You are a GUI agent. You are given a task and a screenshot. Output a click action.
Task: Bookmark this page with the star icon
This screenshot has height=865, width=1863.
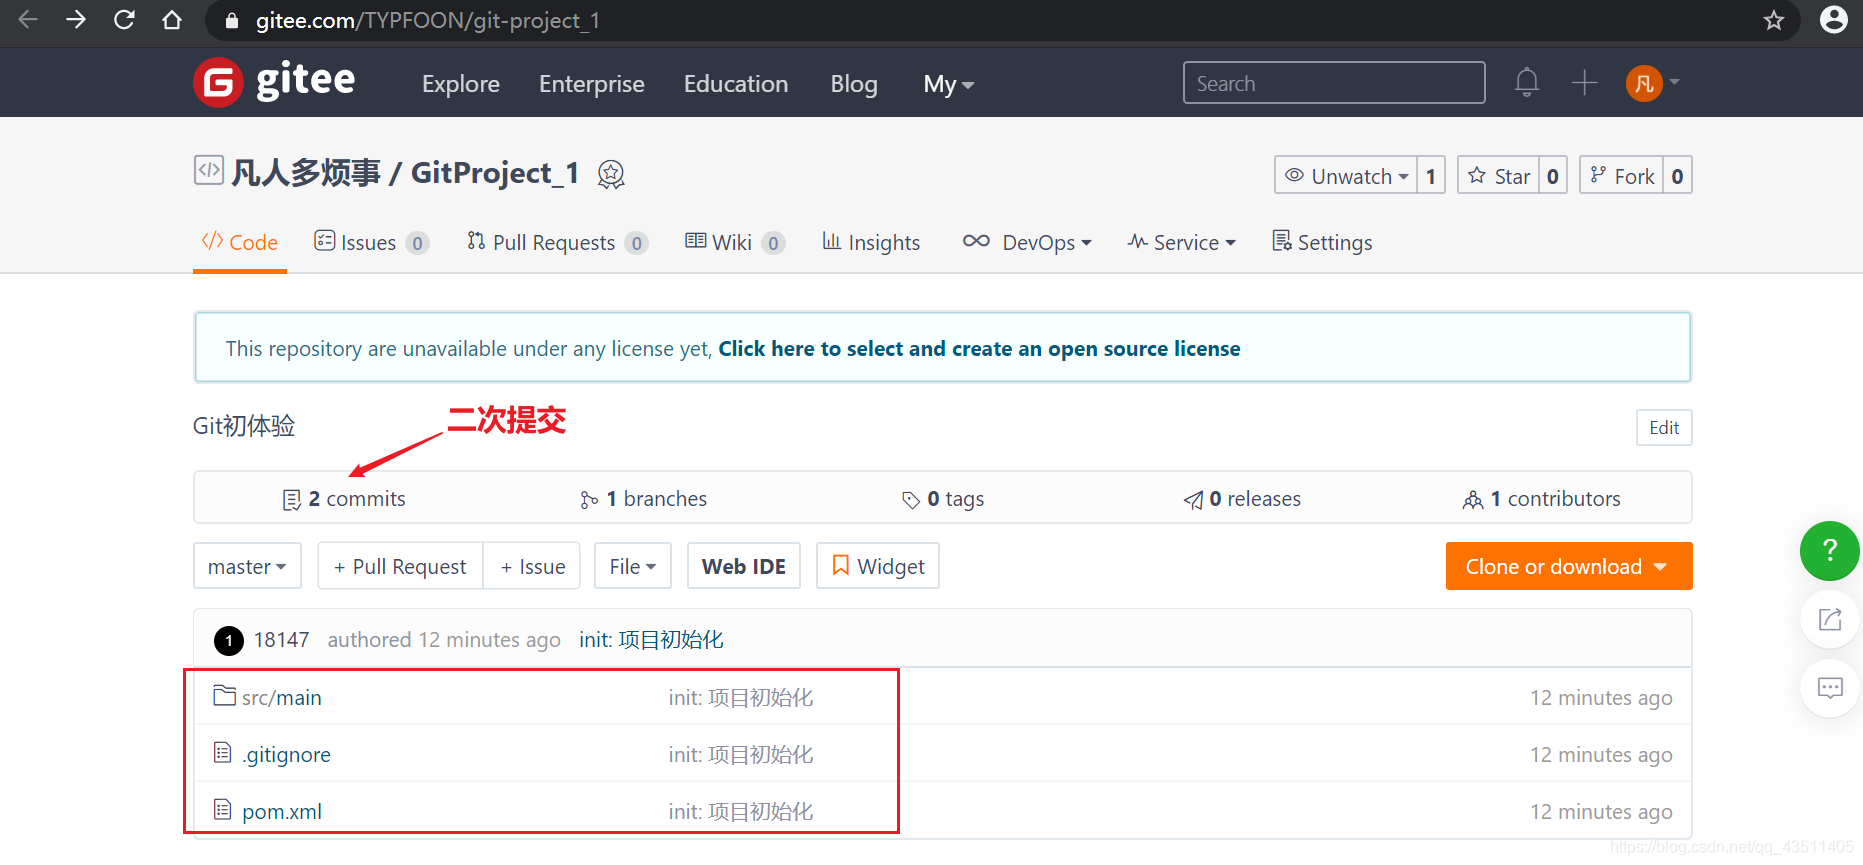click(x=1773, y=20)
